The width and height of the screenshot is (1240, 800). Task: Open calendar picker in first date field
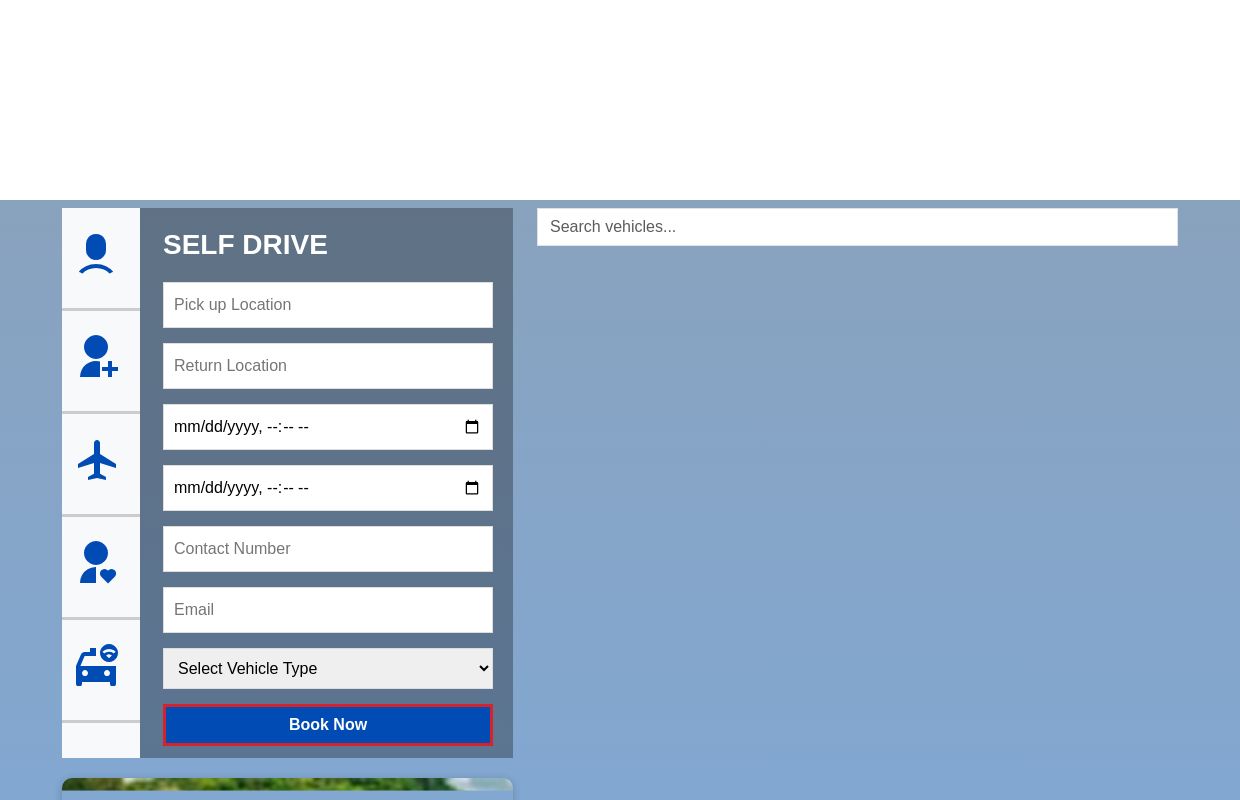pos(472,428)
